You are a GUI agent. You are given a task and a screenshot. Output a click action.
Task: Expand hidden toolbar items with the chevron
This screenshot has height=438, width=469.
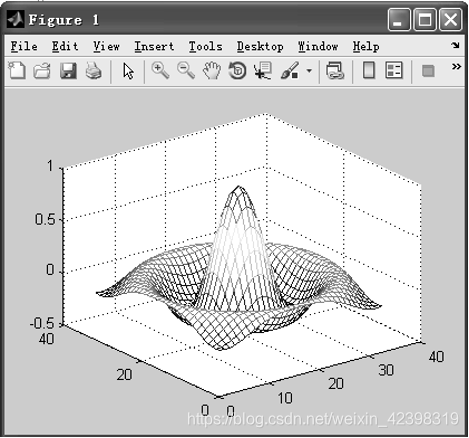pos(456,67)
